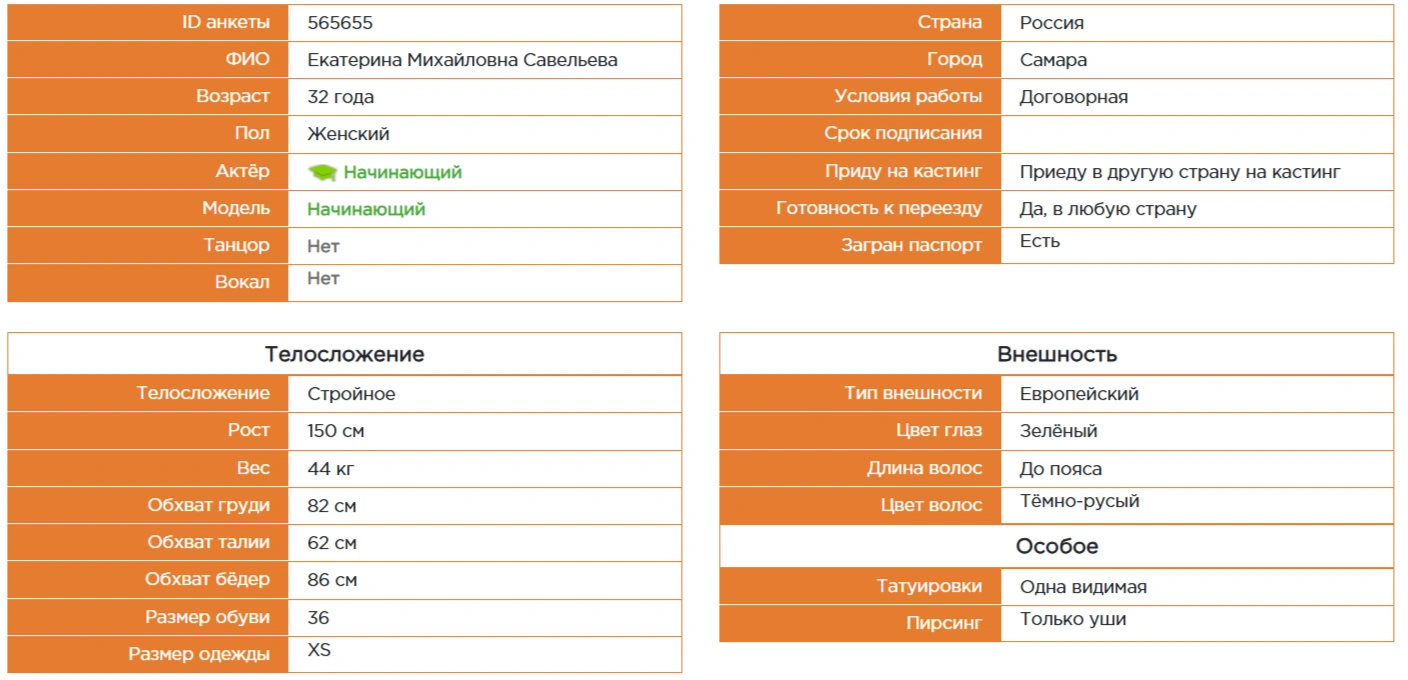Click the 'Зелёный' eye color value
Screen dimensions: 1408x680
(x=1058, y=431)
